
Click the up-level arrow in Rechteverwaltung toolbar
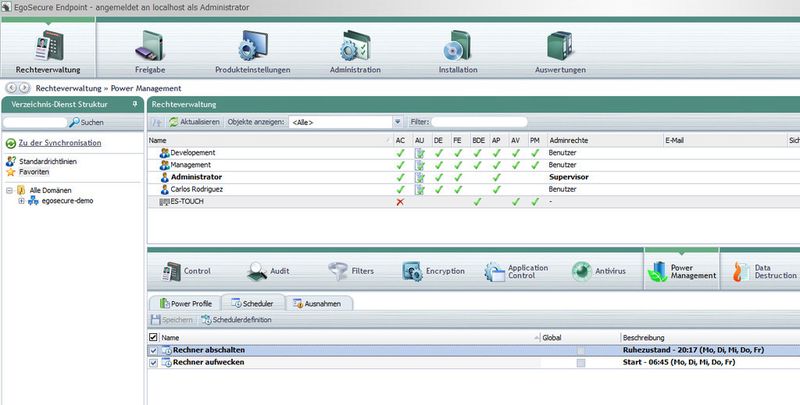coord(157,122)
